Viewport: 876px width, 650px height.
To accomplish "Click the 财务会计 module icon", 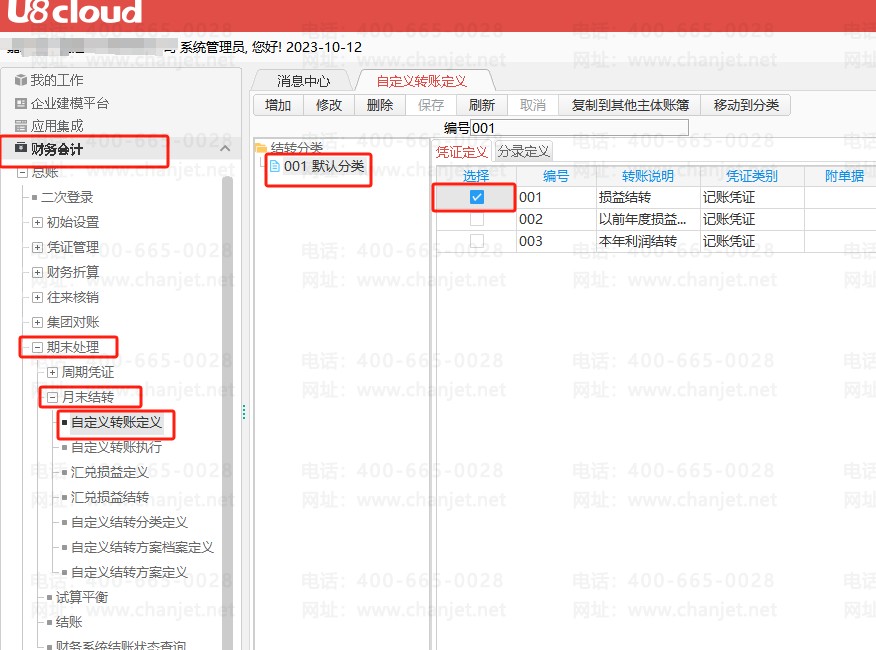I will 21,149.
